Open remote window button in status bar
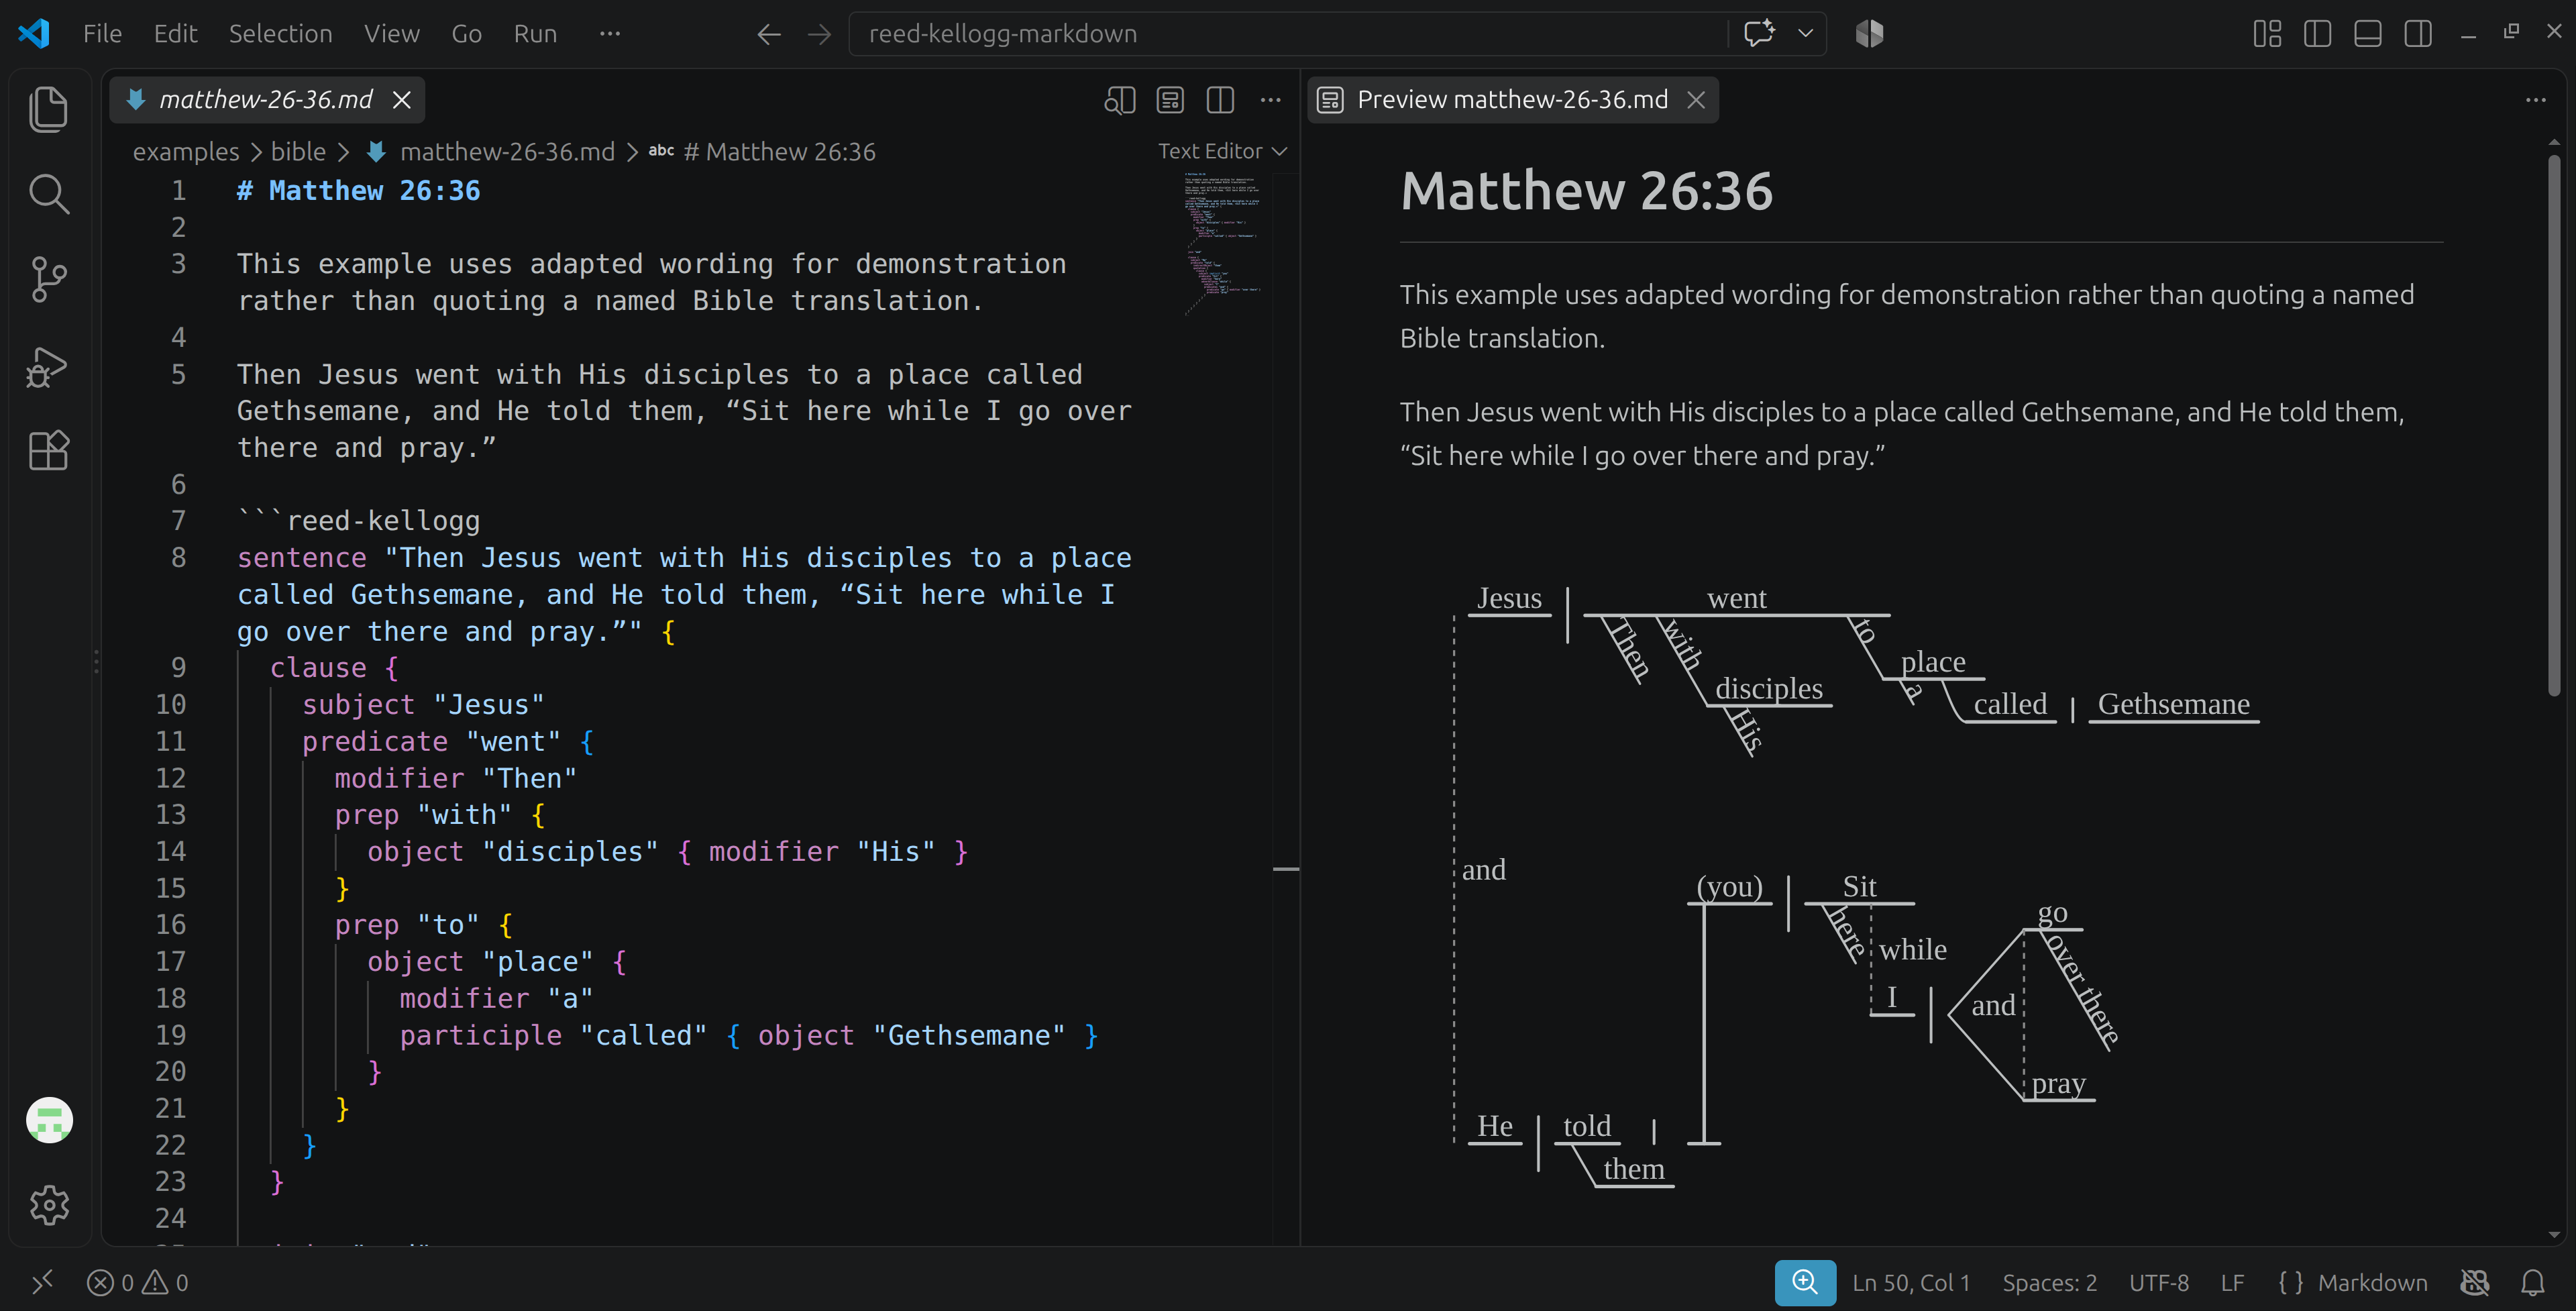This screenshot has height=1311, width=2576. tap(42, 1282)
